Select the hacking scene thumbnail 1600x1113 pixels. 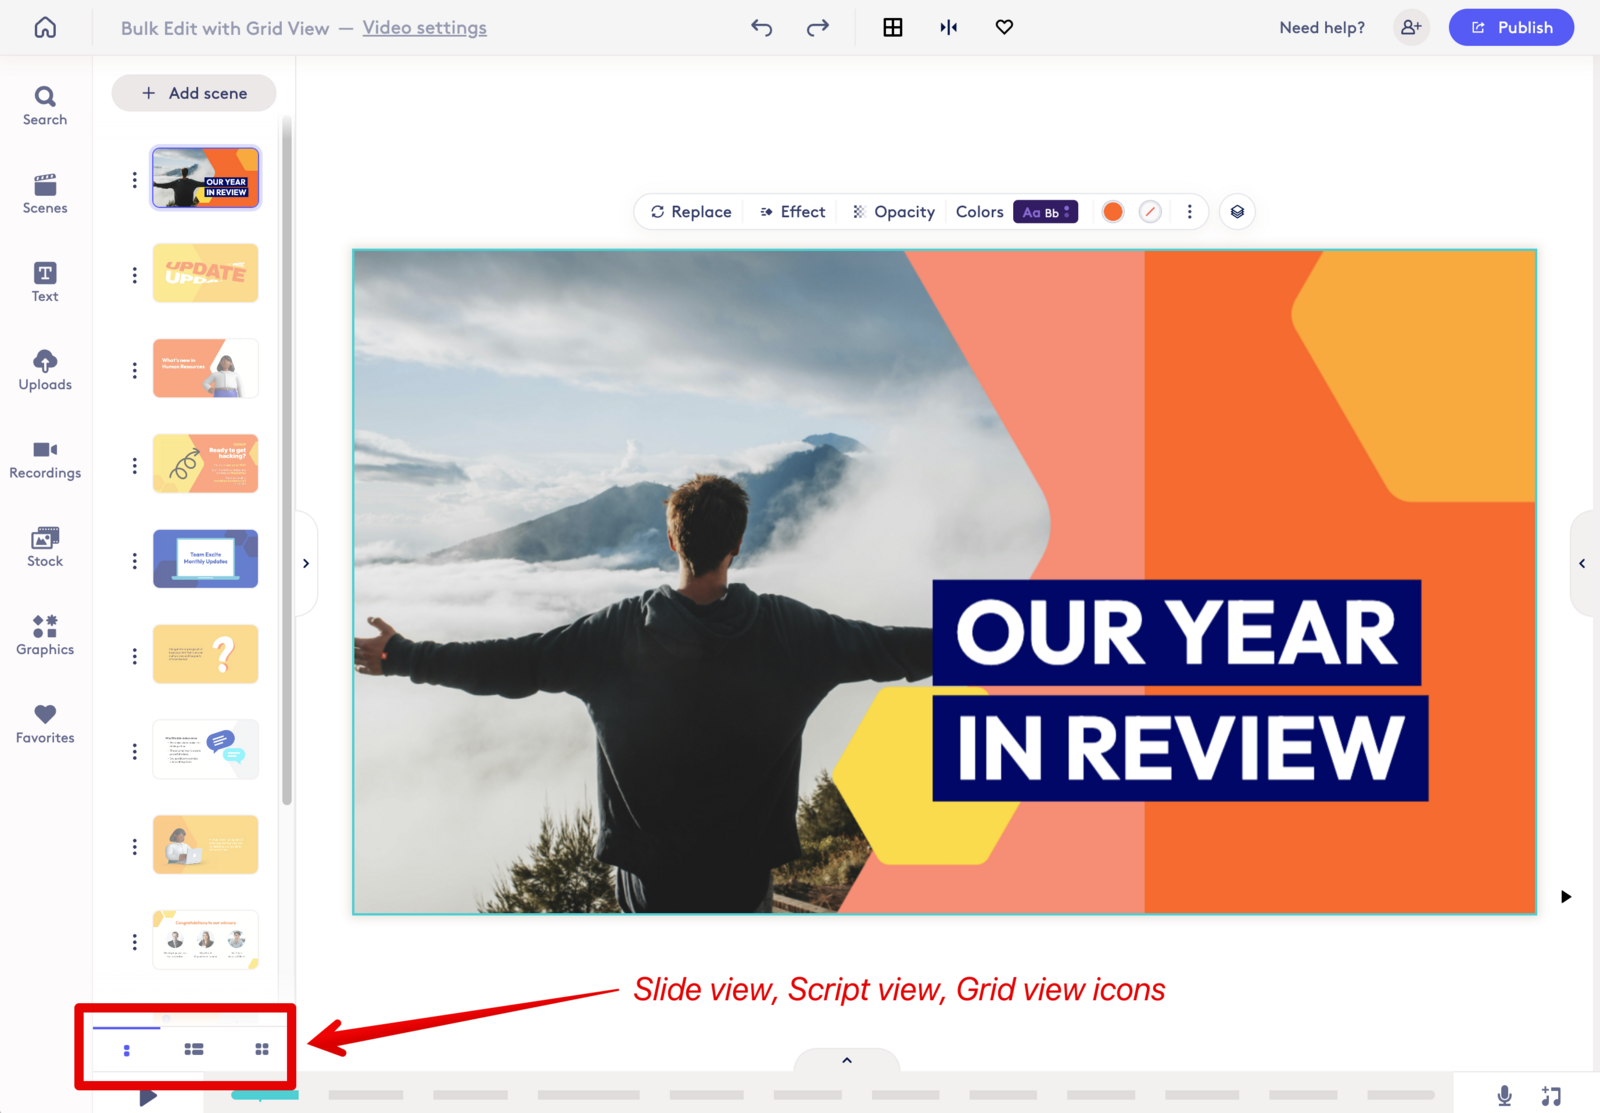tap(206, 463)
